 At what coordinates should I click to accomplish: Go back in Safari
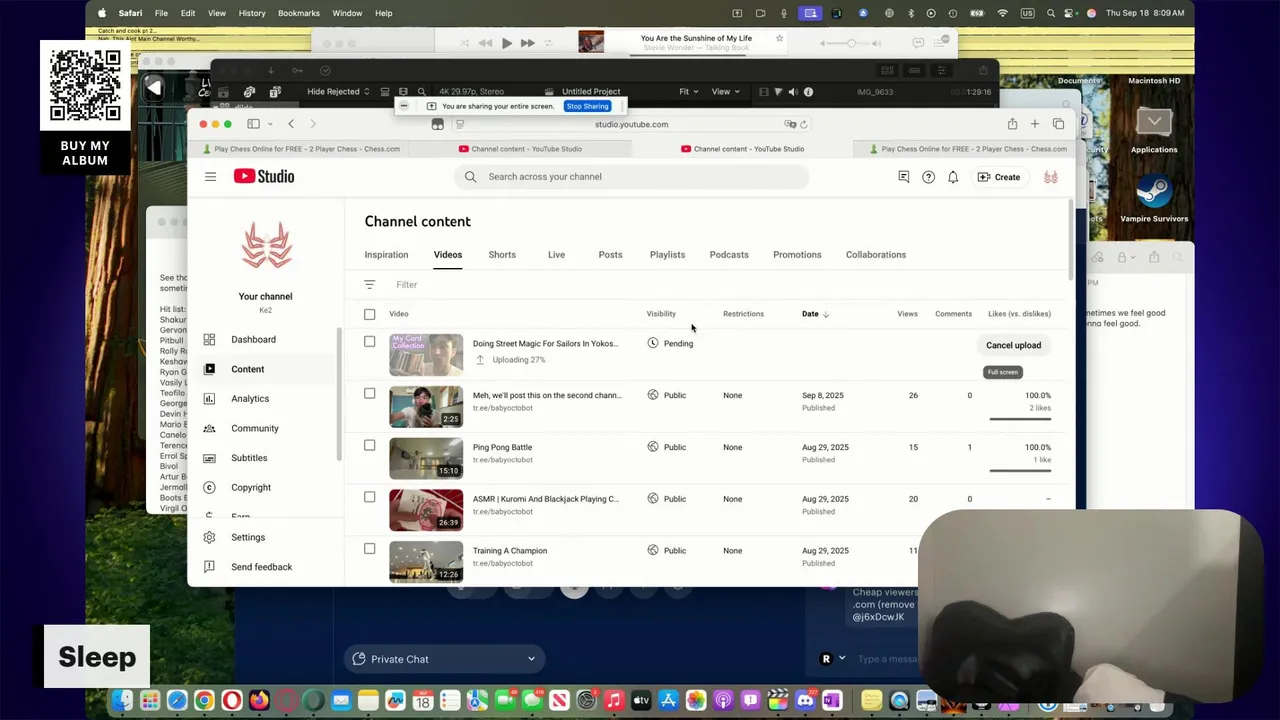point(291,124)
